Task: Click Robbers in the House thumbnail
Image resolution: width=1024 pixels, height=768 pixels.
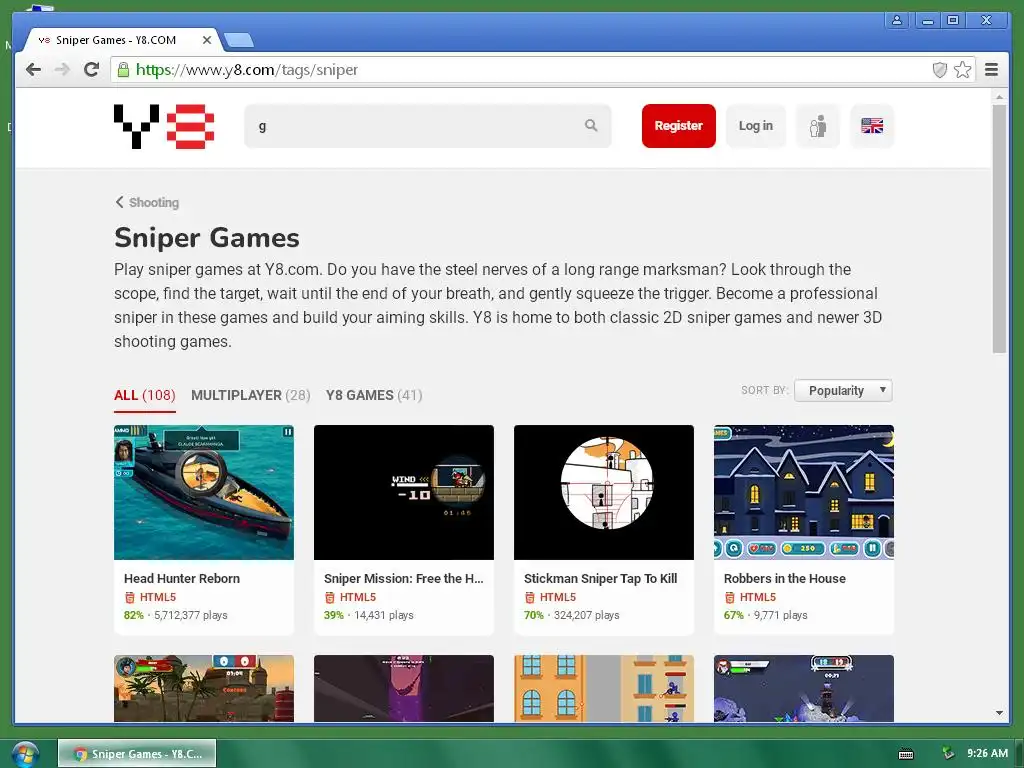Action: pyautogui.click(x=803, y=492)
